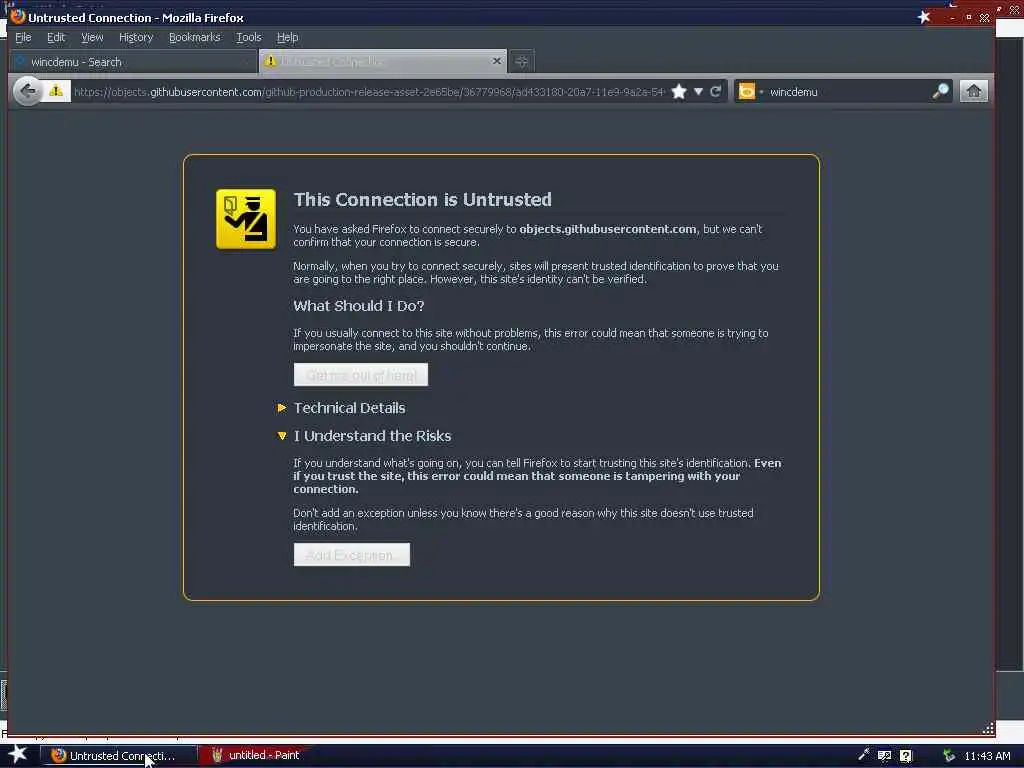Click the magnifying glass search icon
Viewport: 1024px width, 768px height.
coord(940,91)
